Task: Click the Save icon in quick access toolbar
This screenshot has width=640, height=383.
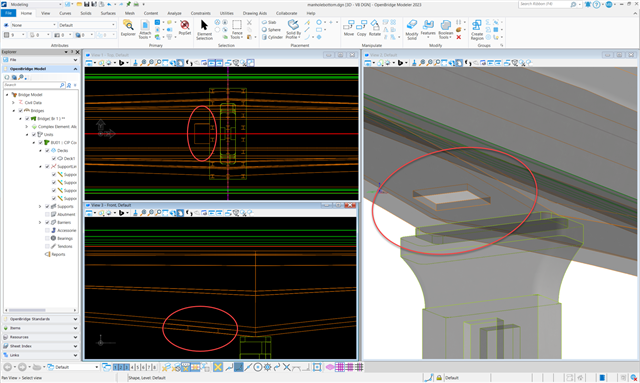Action: [x=87, y=4]
